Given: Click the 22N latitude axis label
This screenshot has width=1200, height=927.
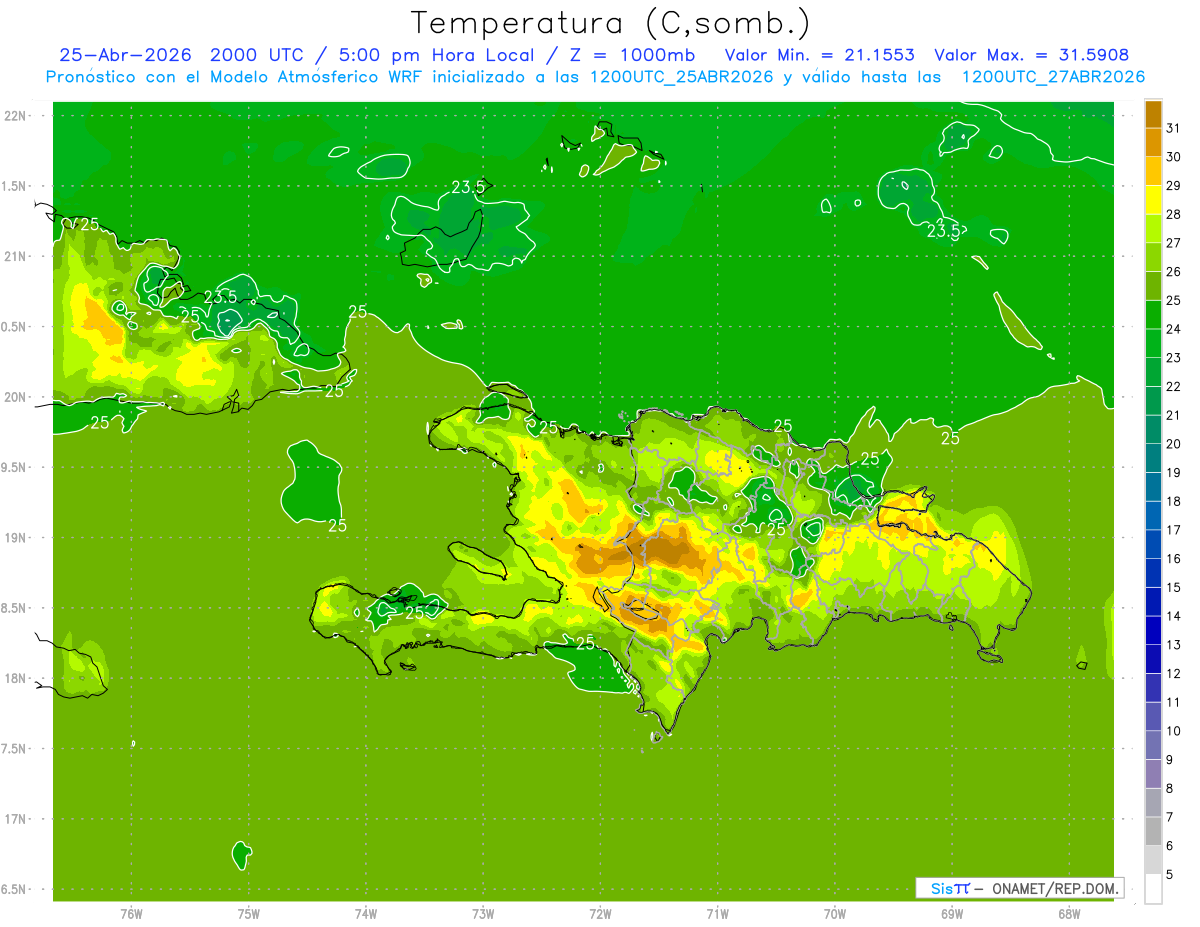Looking at the screenshot, I should tap(16, 116).
